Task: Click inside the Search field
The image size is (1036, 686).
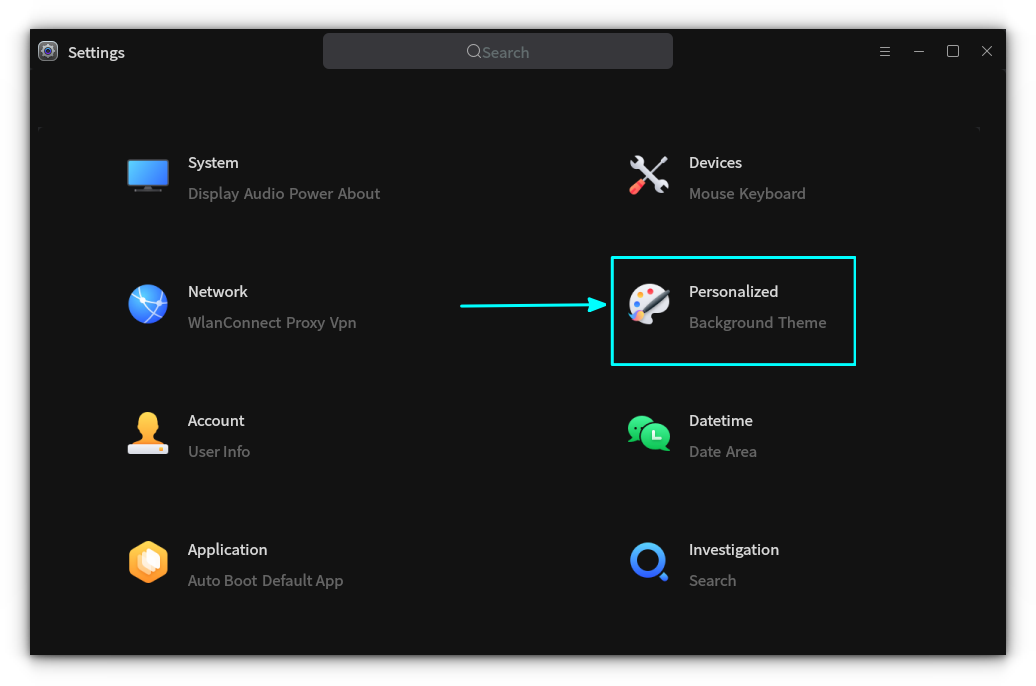Action: click(x=497, y=51)
